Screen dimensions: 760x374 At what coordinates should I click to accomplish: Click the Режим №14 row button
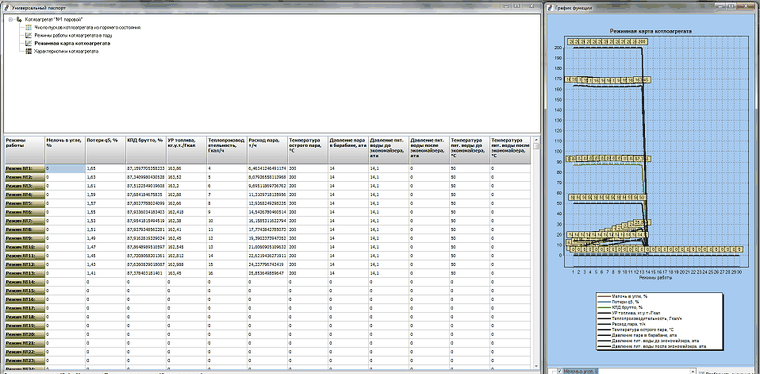coord(25,282)
